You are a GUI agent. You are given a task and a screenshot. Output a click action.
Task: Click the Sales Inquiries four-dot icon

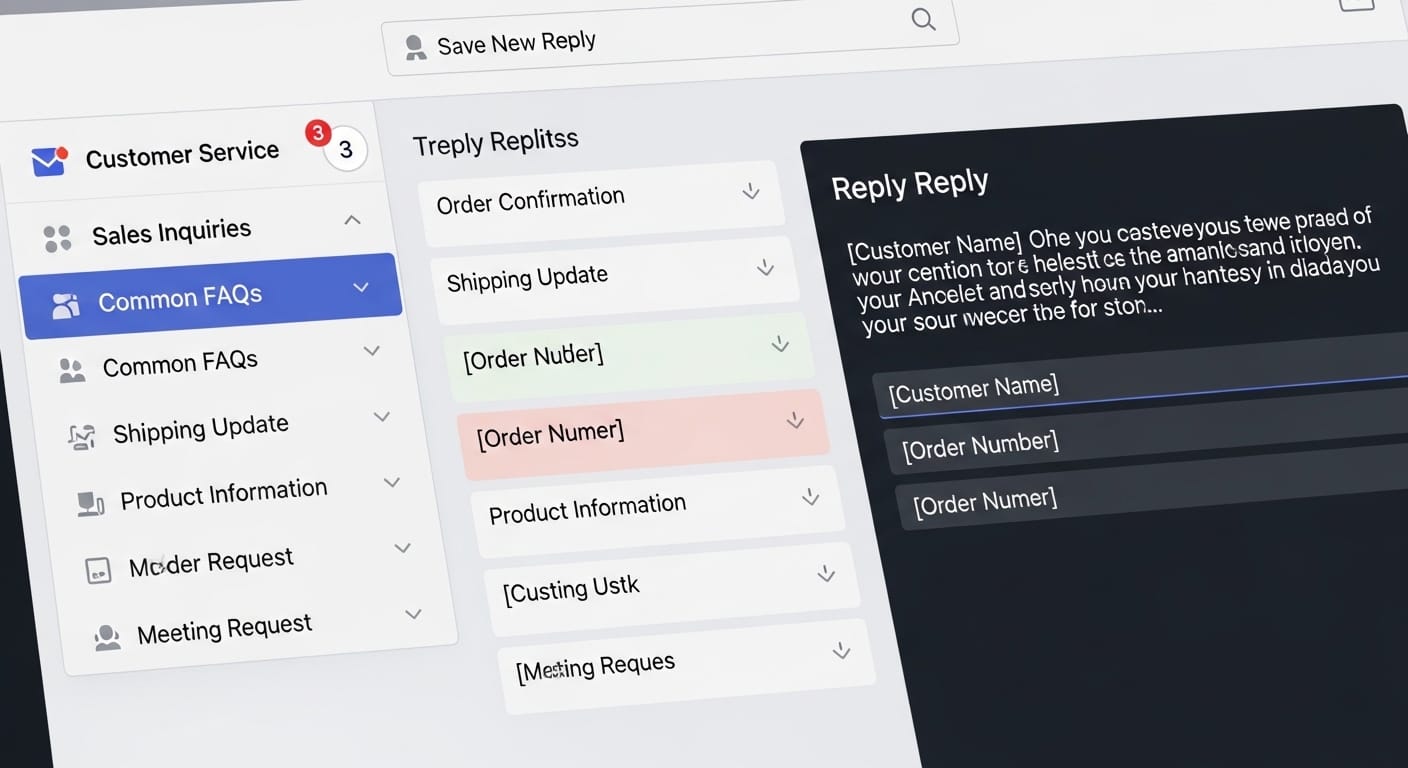(58, 238)
